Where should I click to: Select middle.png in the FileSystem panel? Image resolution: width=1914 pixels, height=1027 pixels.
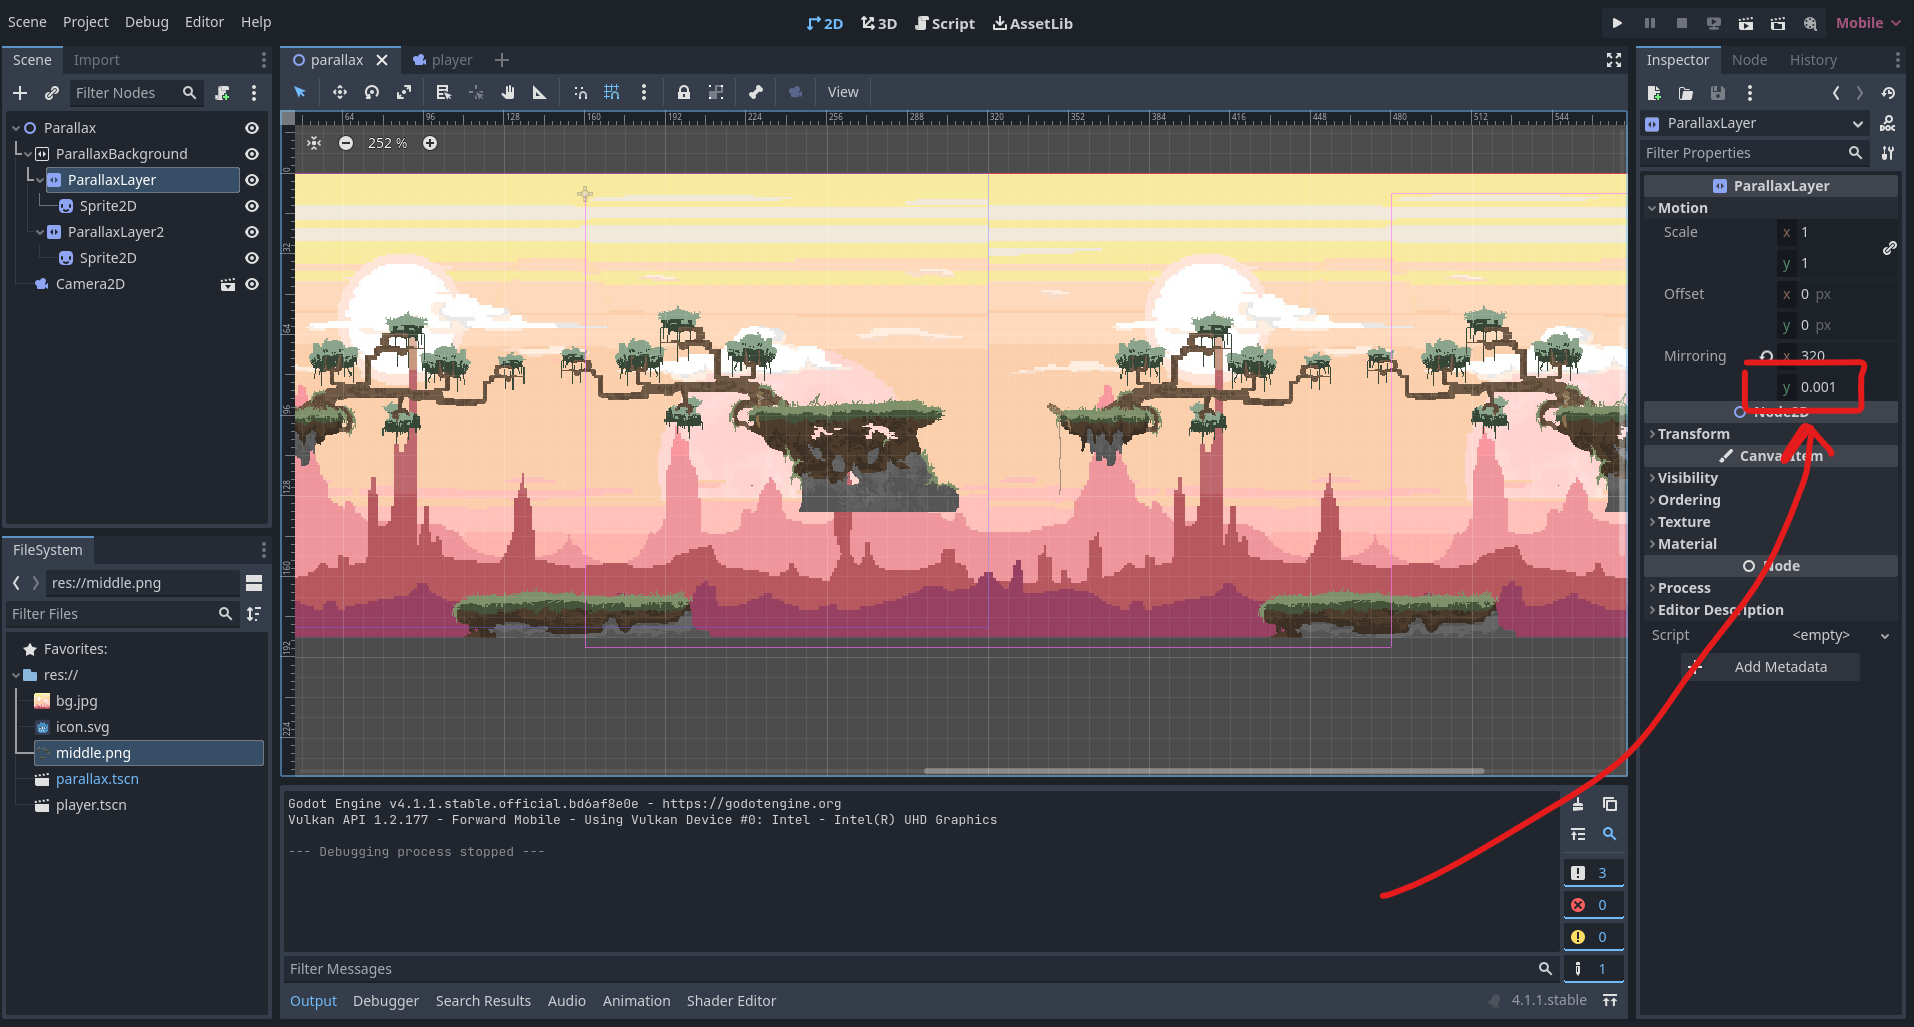point(93,752)
